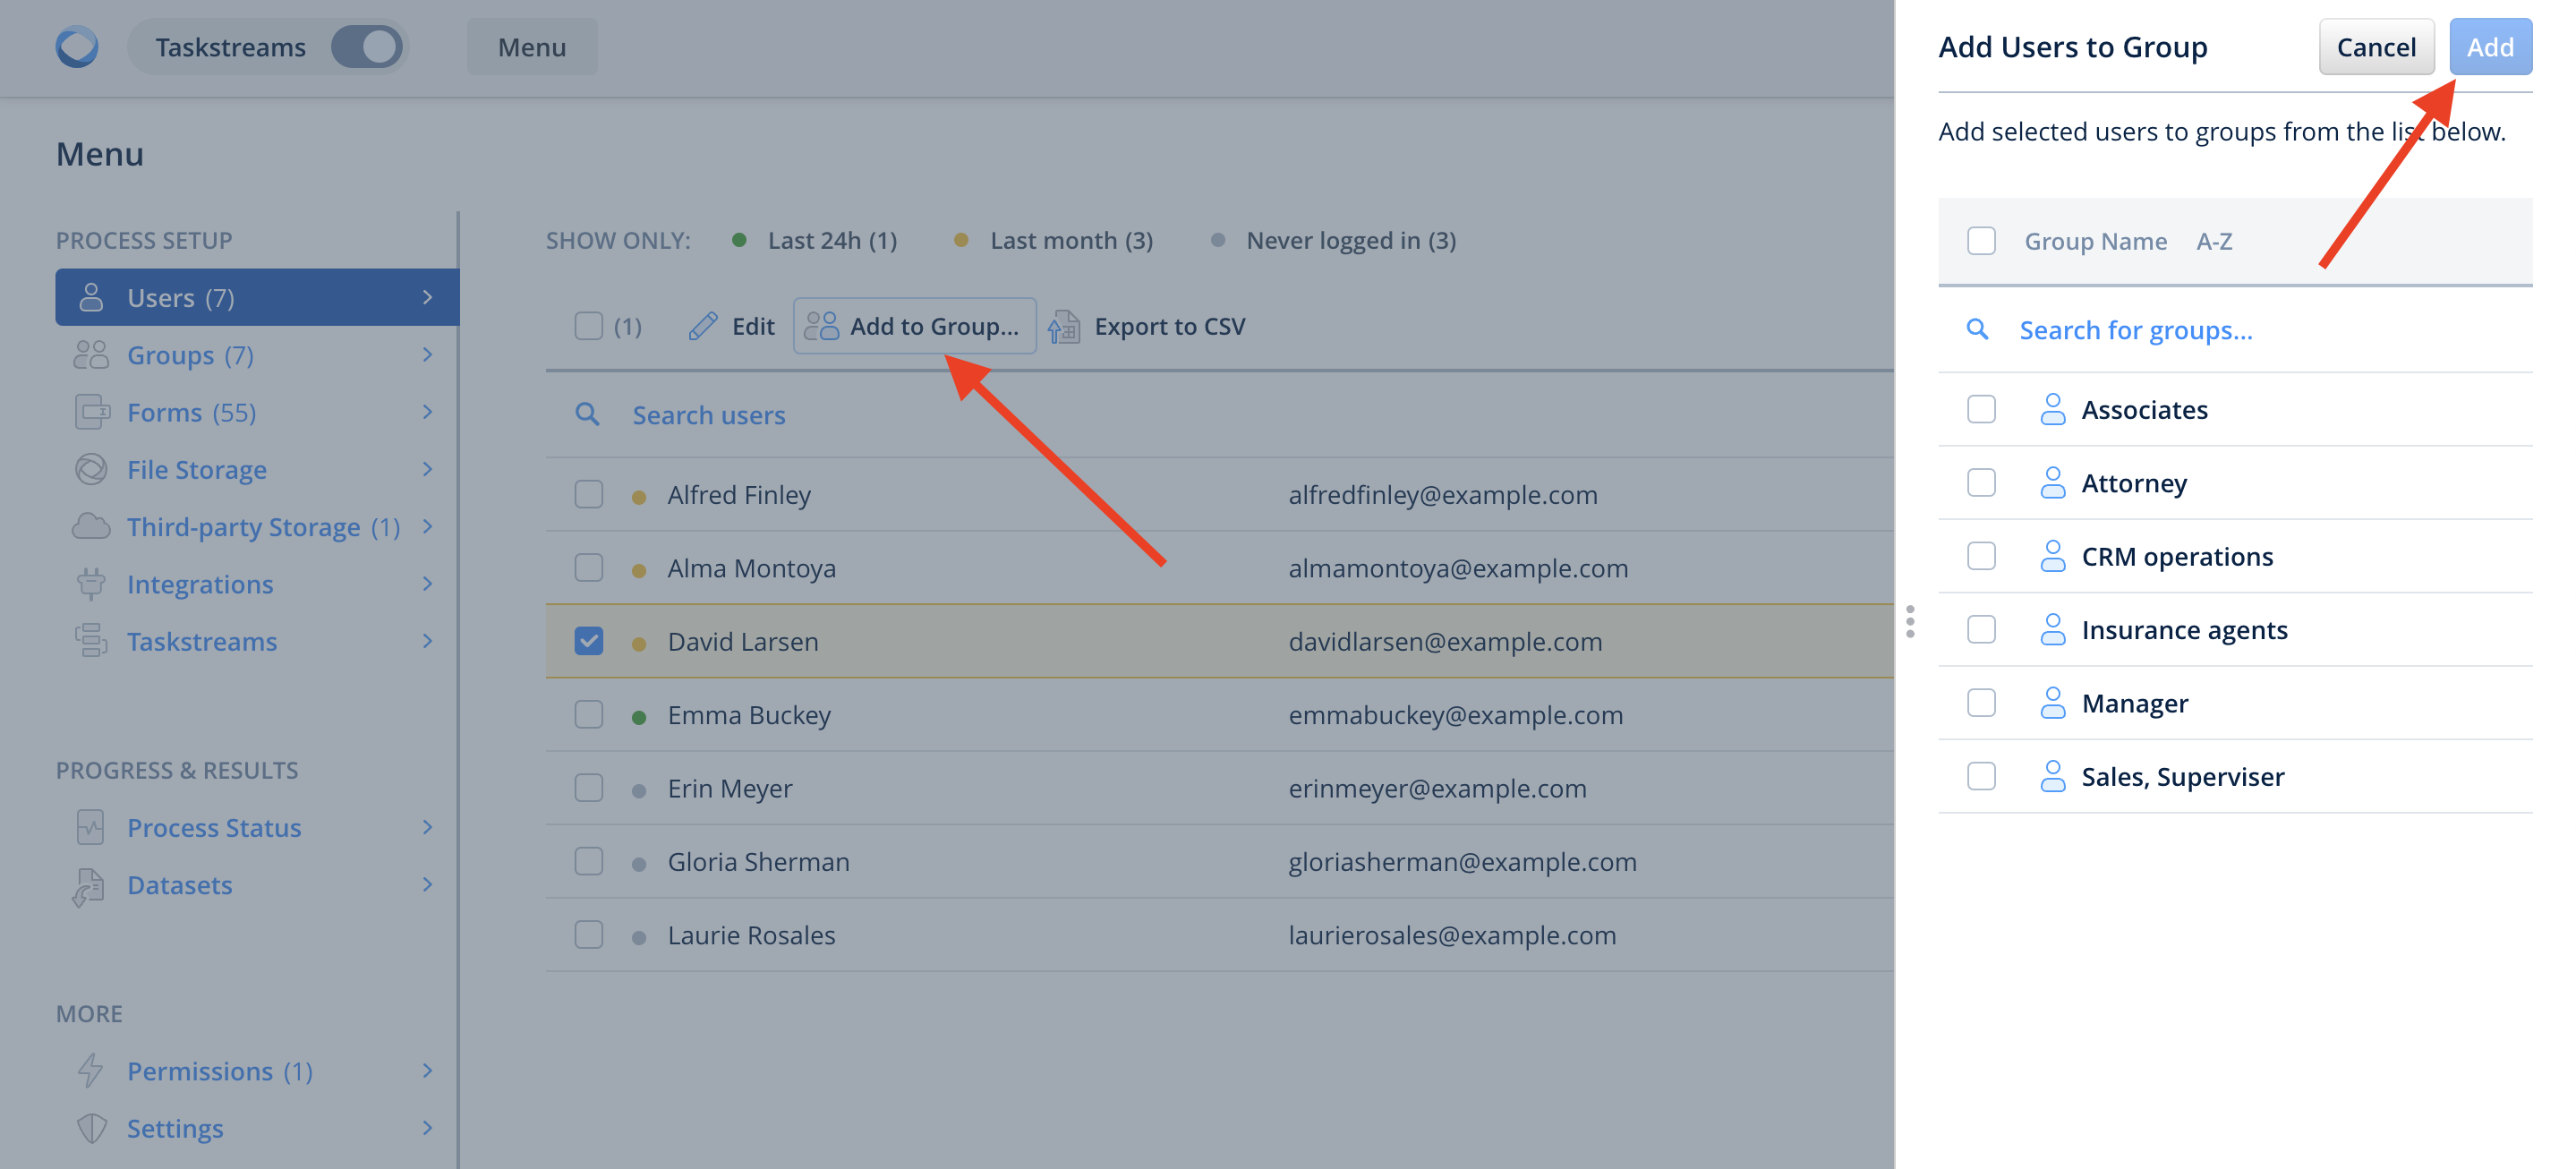The width and height of the screenshot is (2576, 1169).
Task: Click the Search users magnifier icon
Action: point(587,414)
